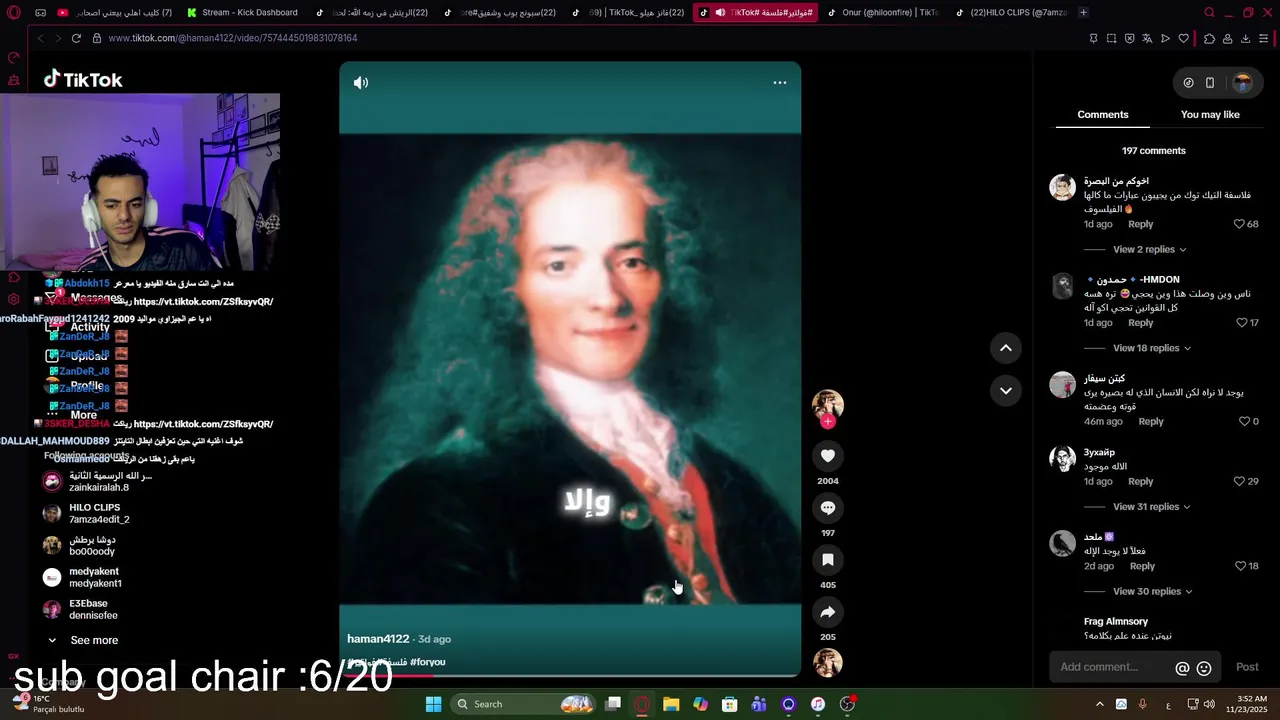Like the comment by اخوكم من البصرة
The width and height of the screenshot is (1280, 720).
(1239, 225)
